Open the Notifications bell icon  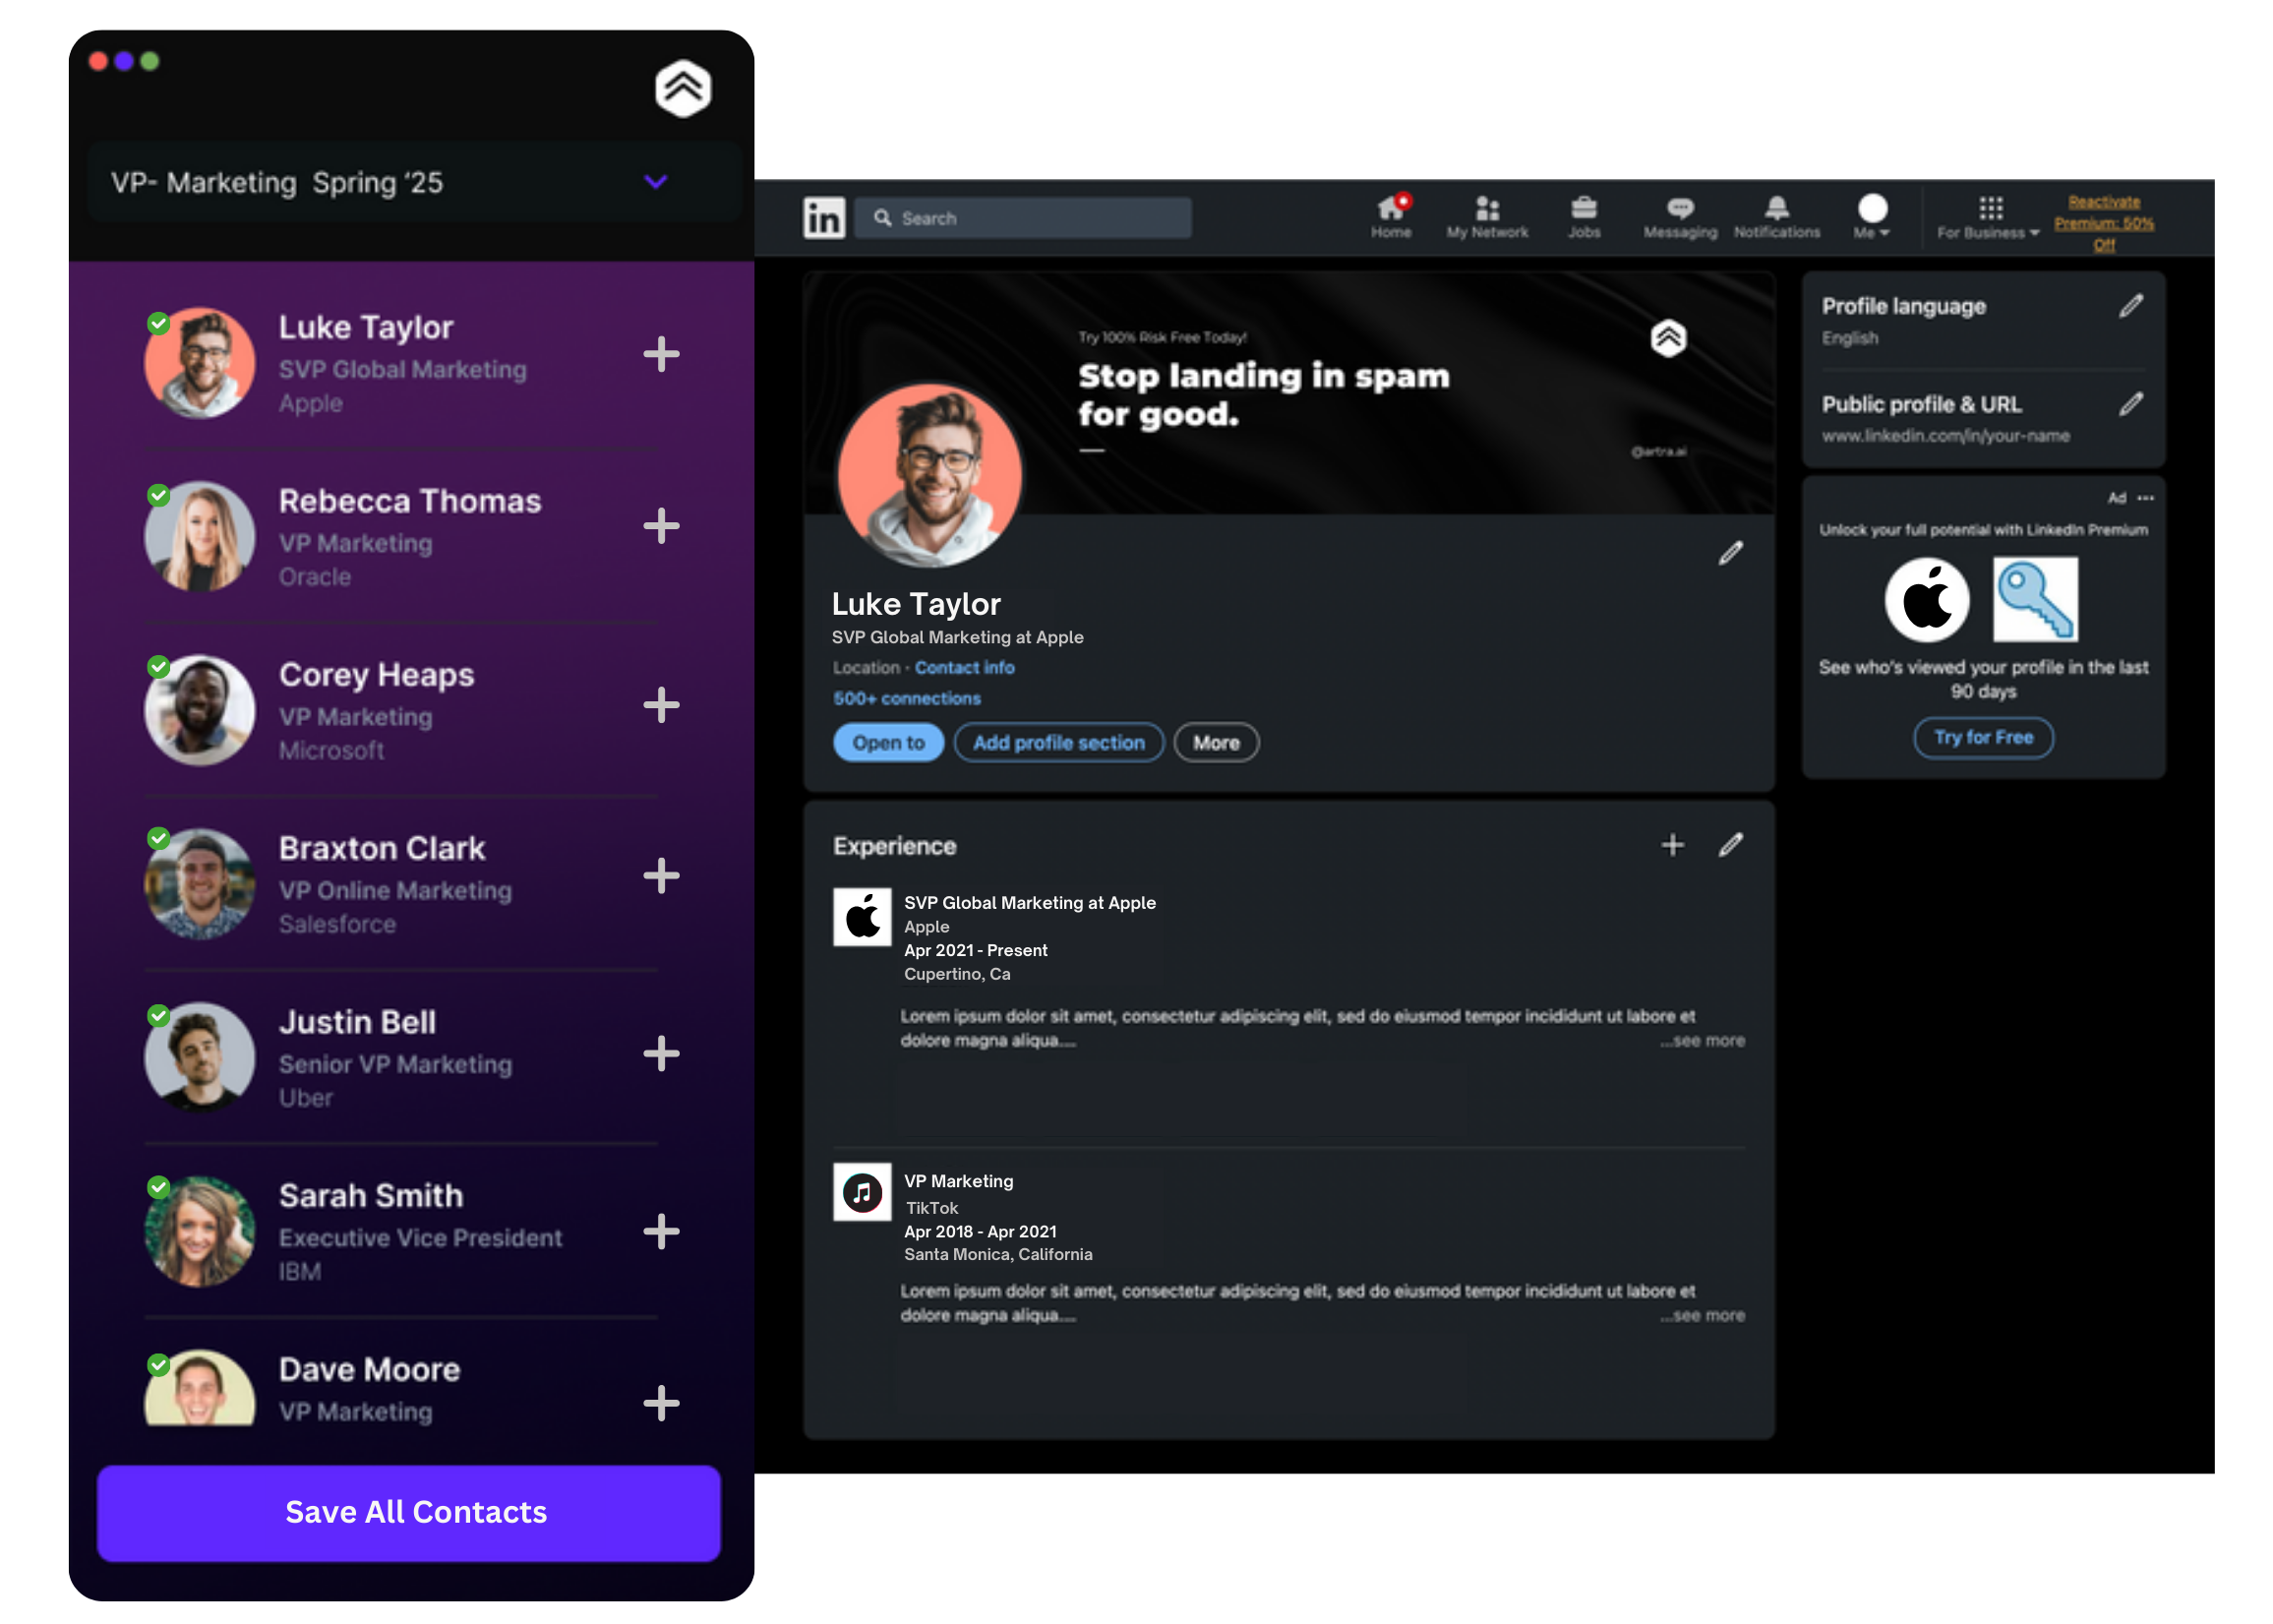1777,217
